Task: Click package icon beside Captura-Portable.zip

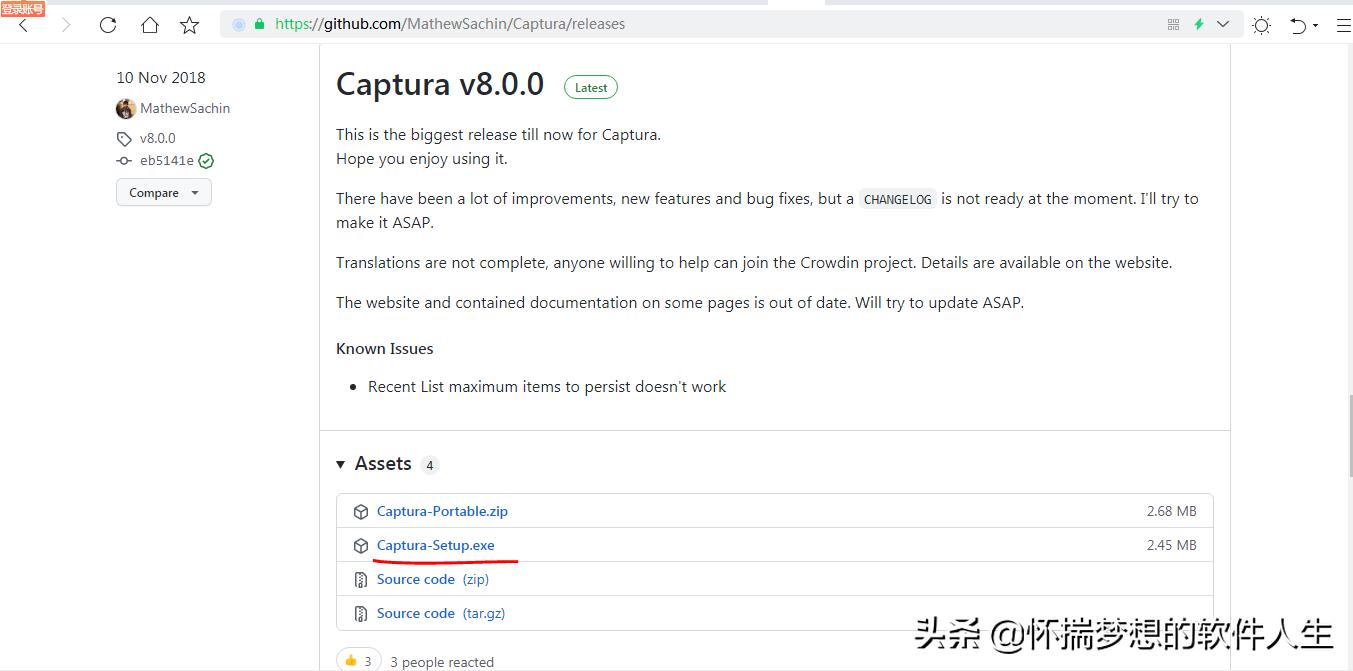Action: pos(361,512)
